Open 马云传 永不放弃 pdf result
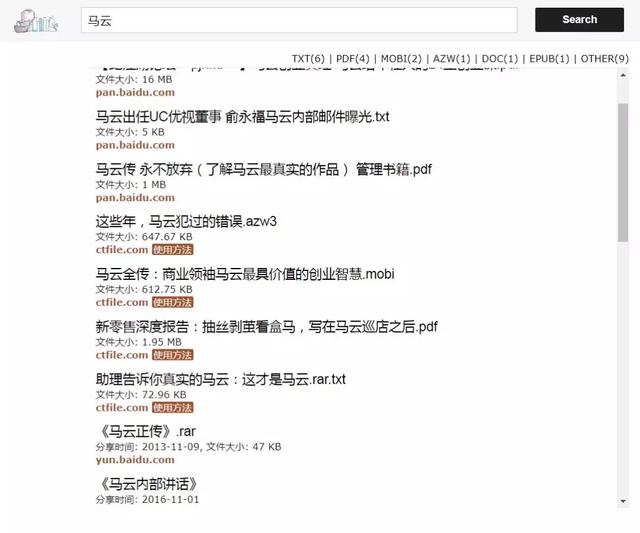This screenshot has height=533, width=640. (264, 169)
